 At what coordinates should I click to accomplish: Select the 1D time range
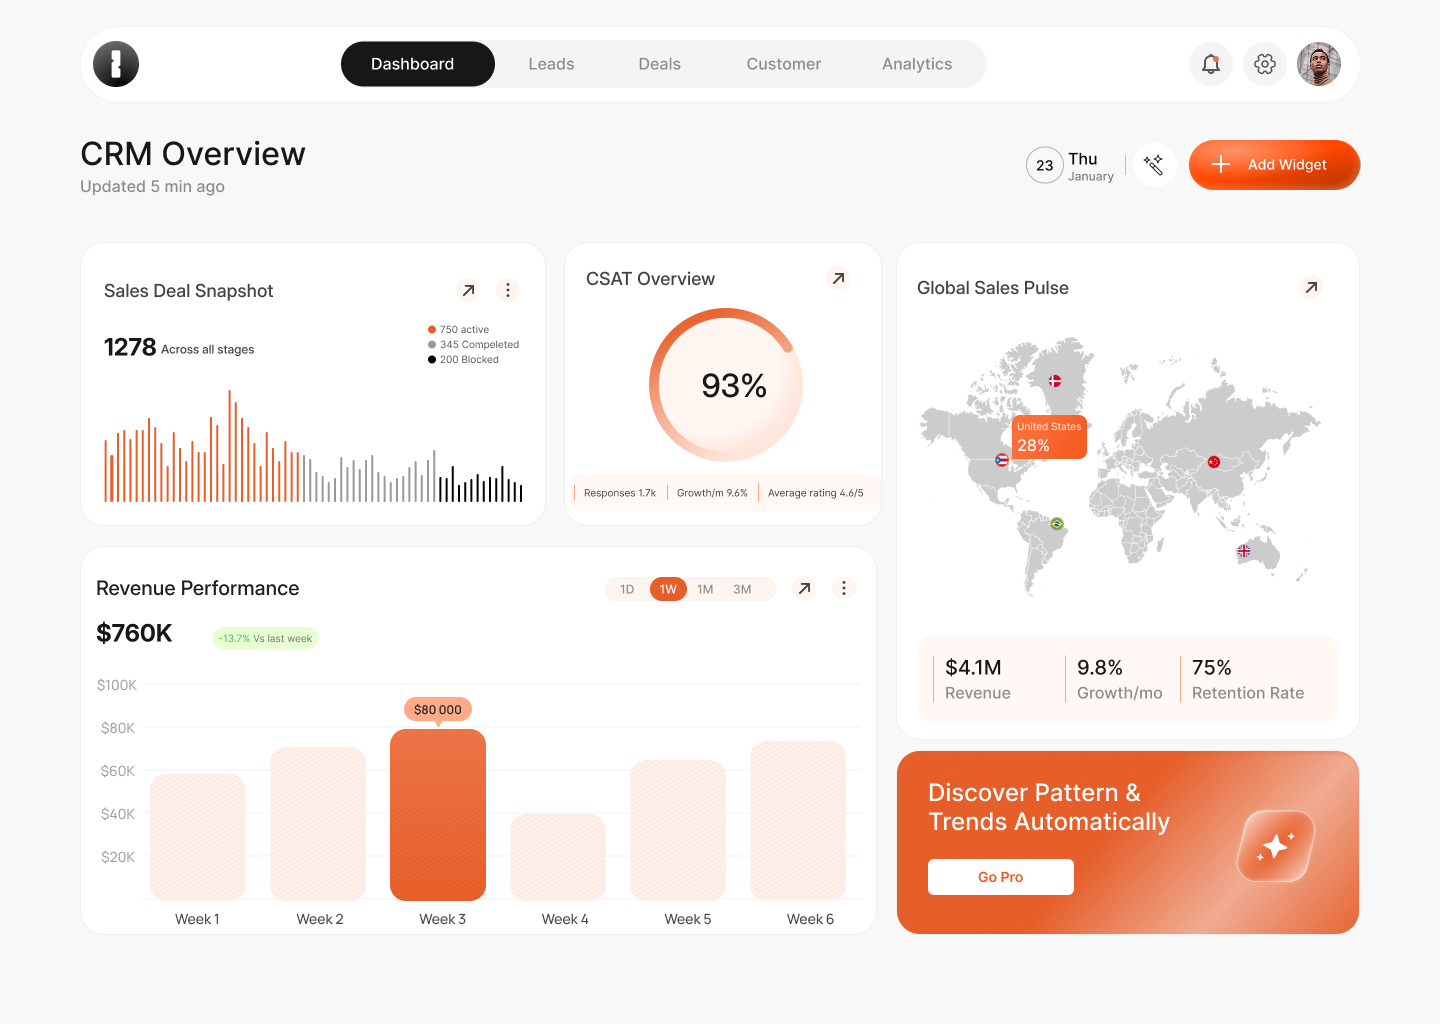click(x=627, y=589)
